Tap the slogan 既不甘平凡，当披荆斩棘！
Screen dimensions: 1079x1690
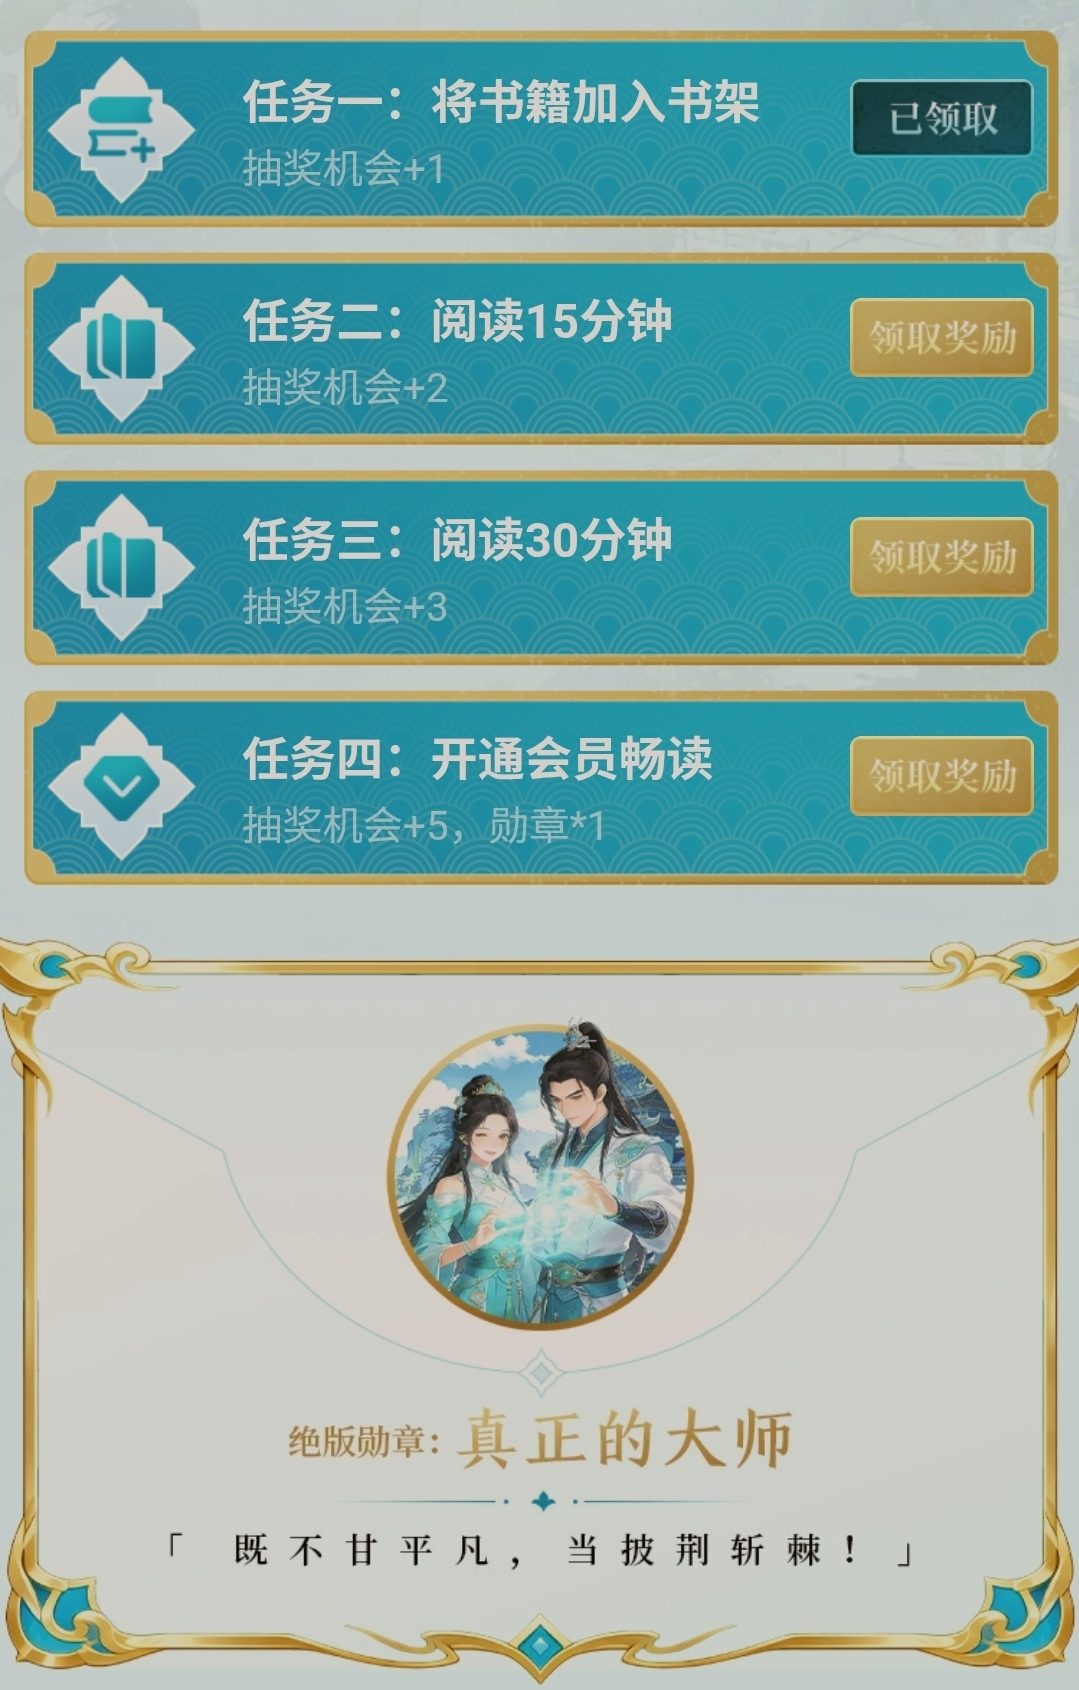point(540,1551)
